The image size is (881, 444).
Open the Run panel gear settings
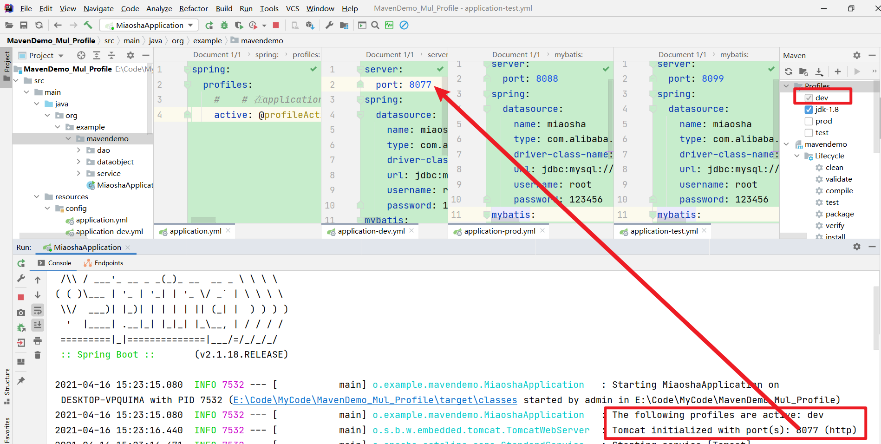pyautogui.click(x=857, y=247)
